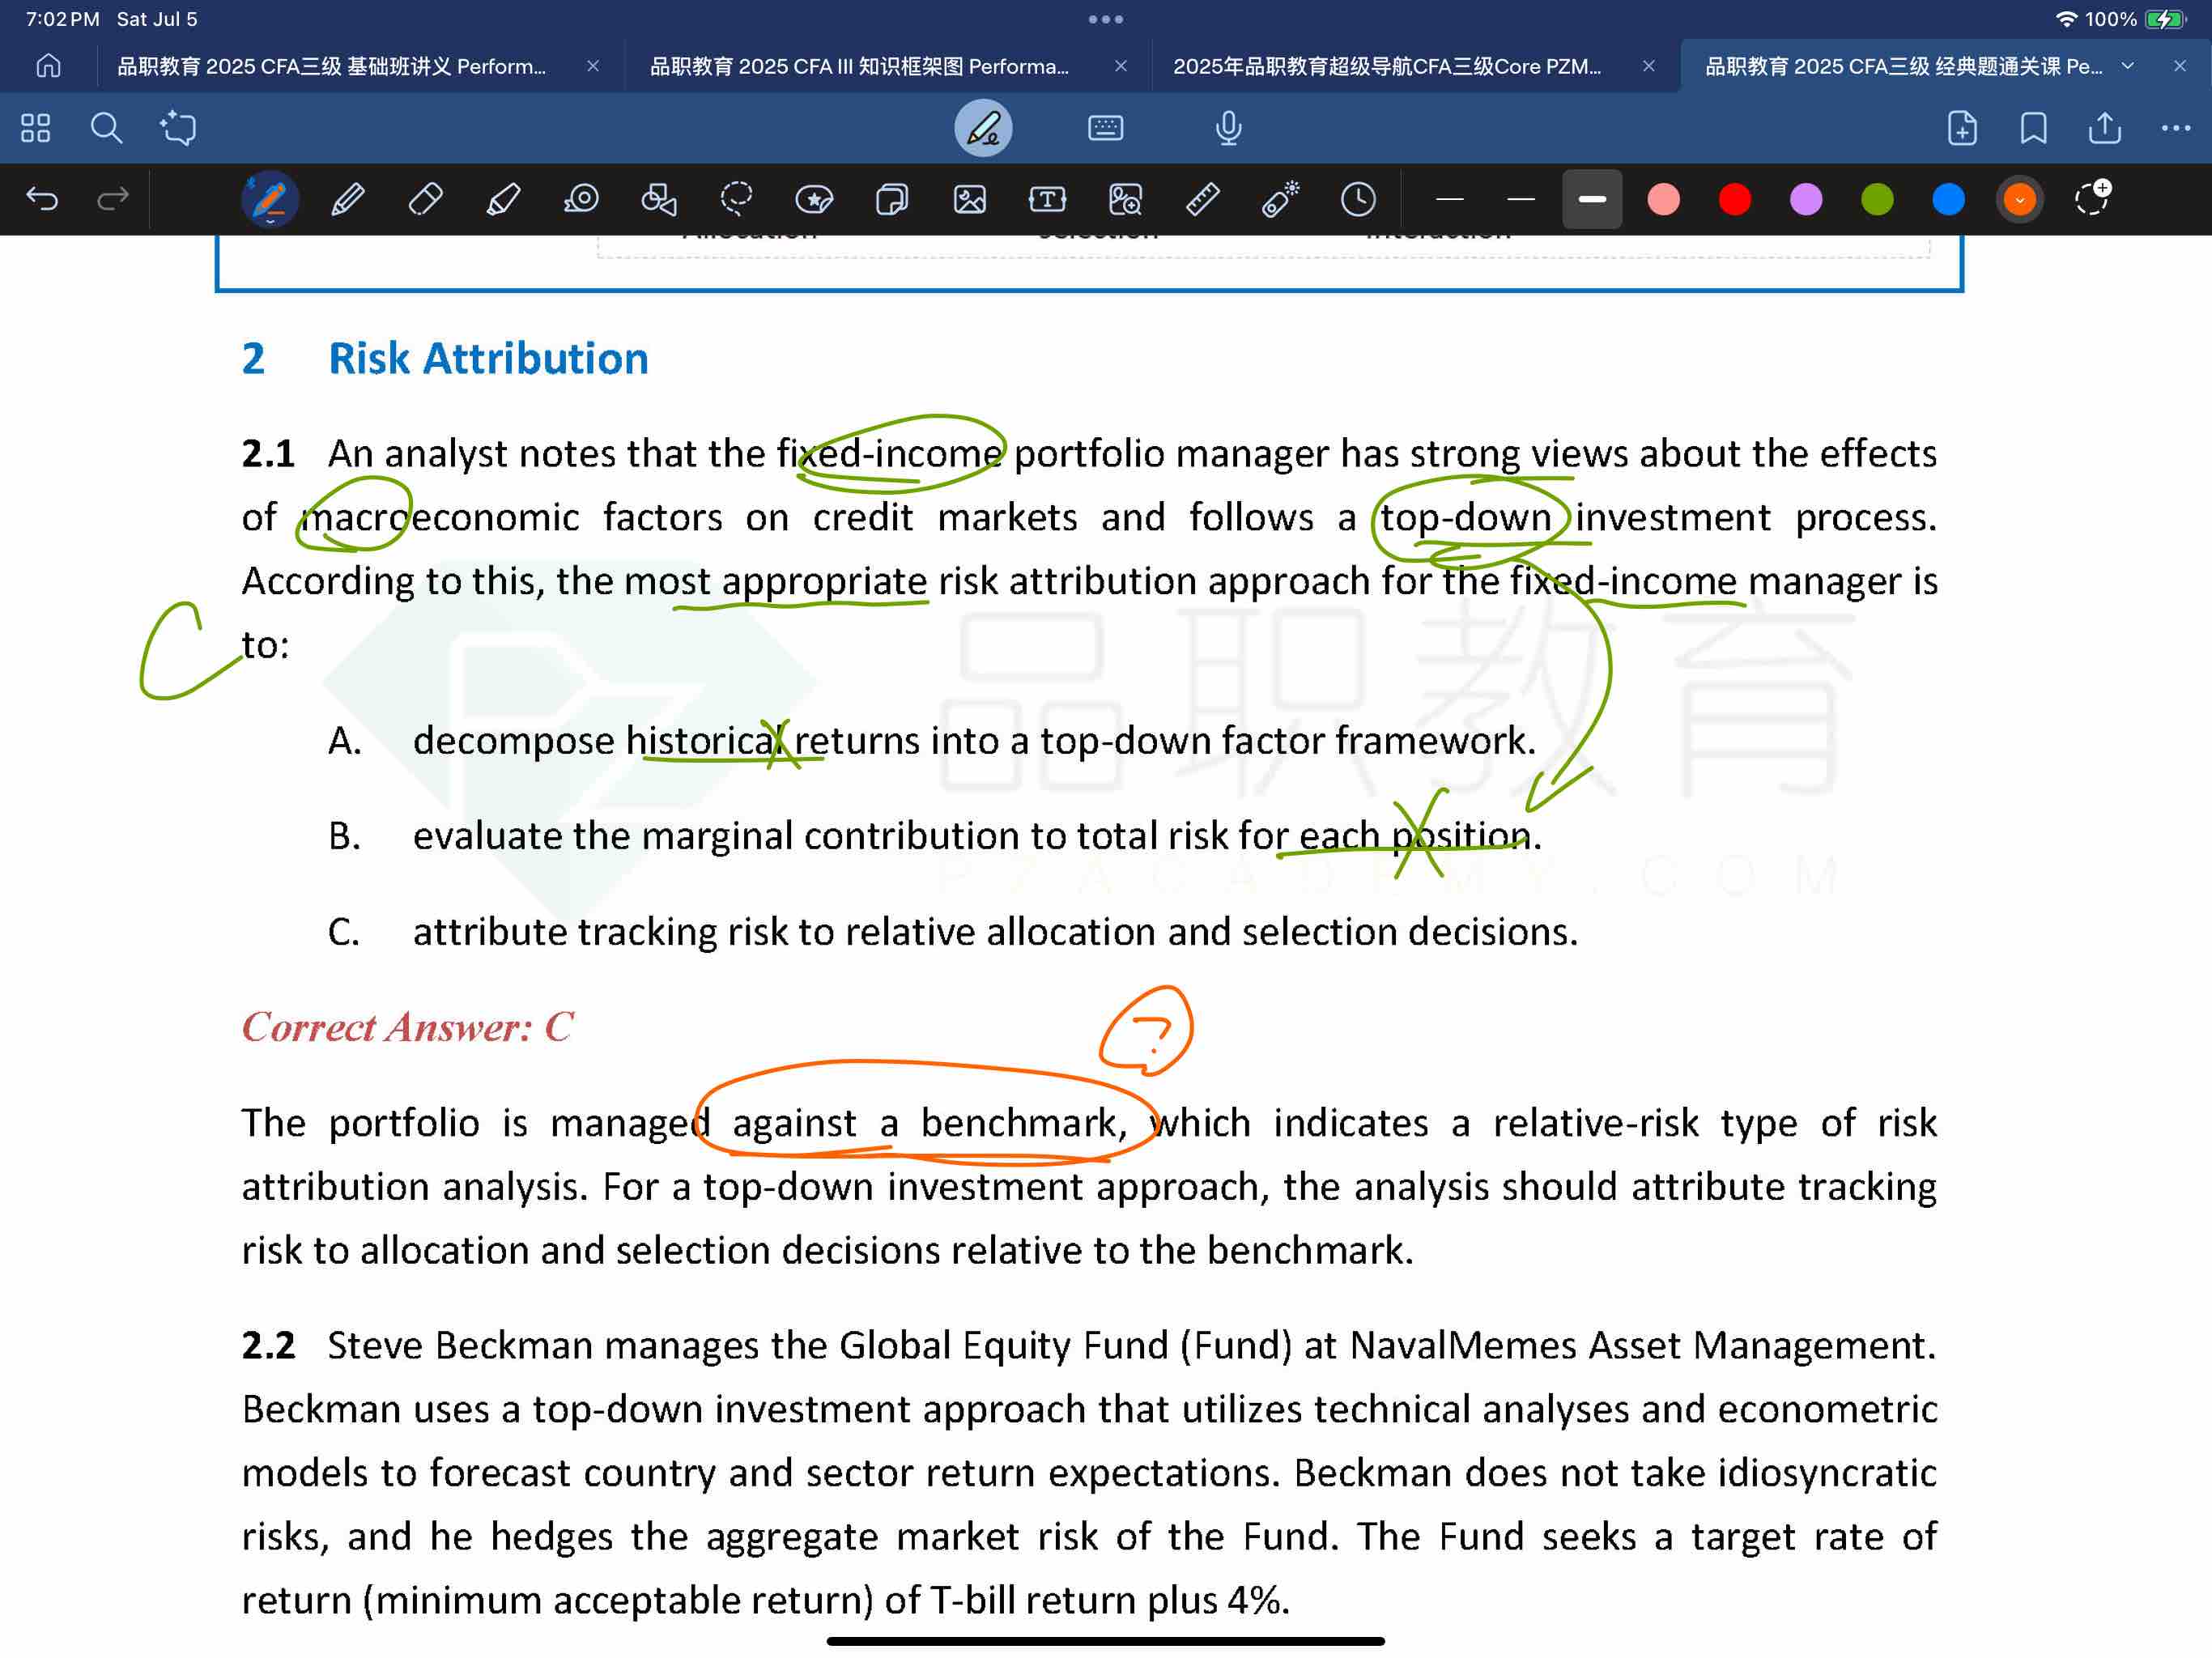Select the Eraser tool
Viewport: 2212px width, 1658px height.
tap(425, 199)
